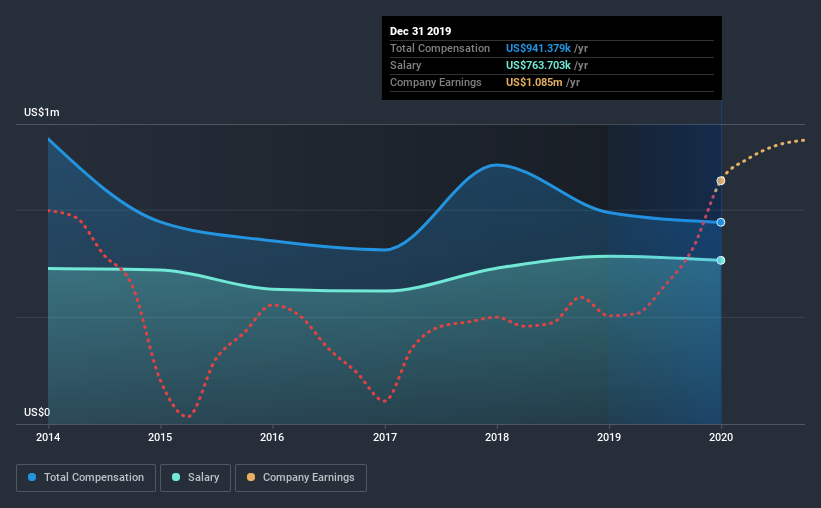Click the Company Earnings label in tooltip
Image resolution: width=821 pixels, height=508 pixels.
pyautogui.click(x=436, y=83)
